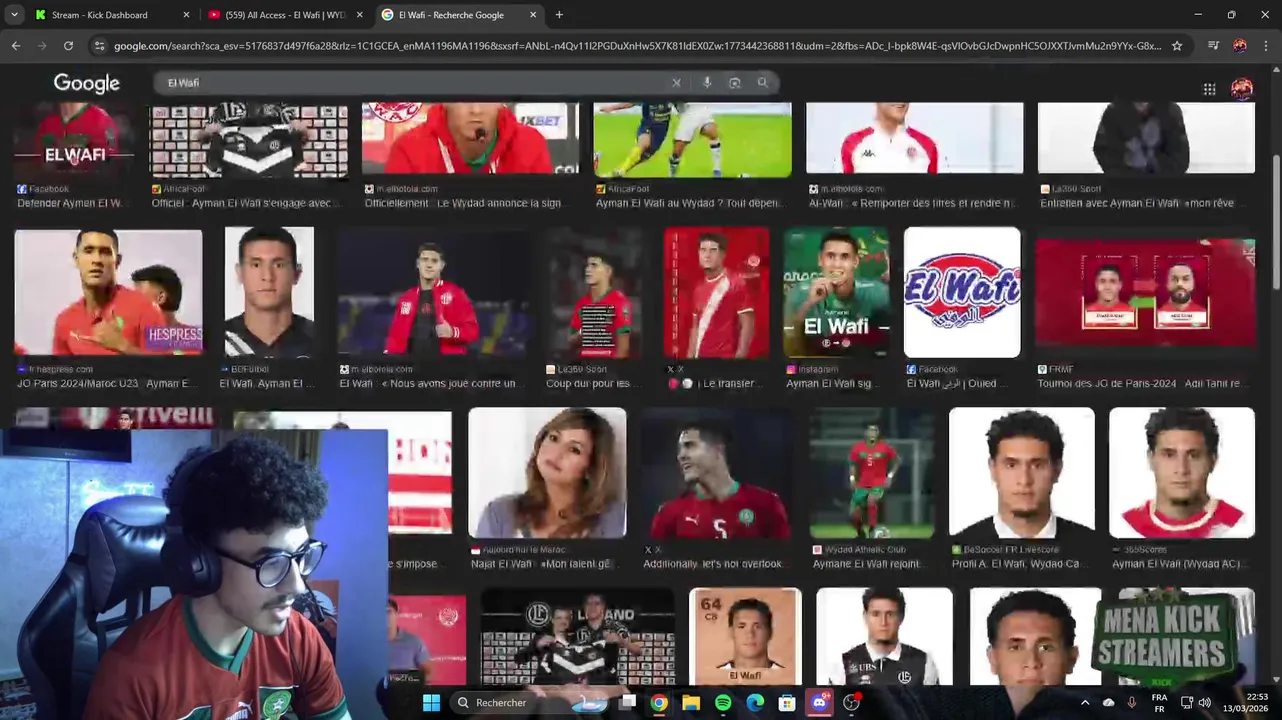
Task: Open the BDFutbol player portrait image
Action: pyautogui.click(x=269, y=292)
